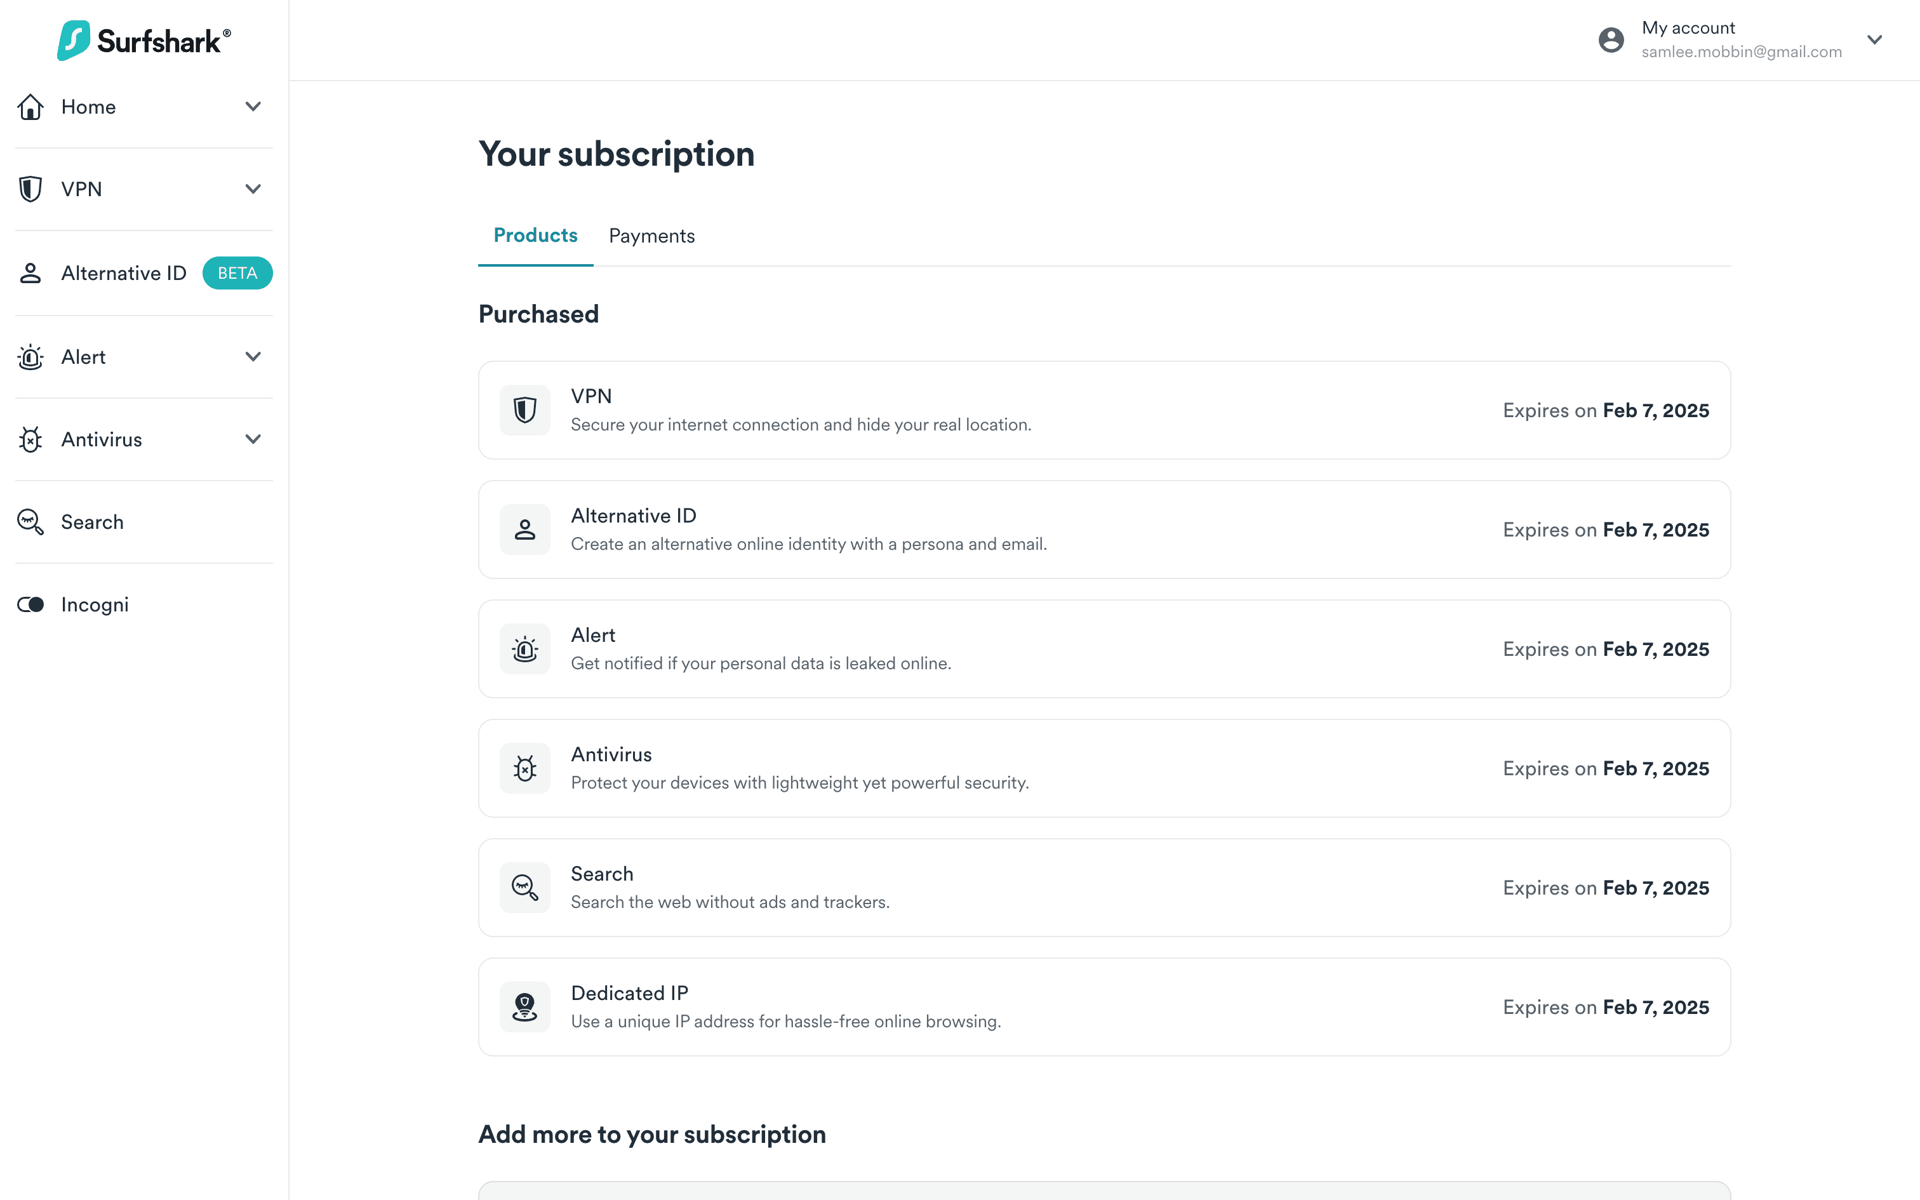Click the BETA badge next to Alternative ID

click(238, 273)
